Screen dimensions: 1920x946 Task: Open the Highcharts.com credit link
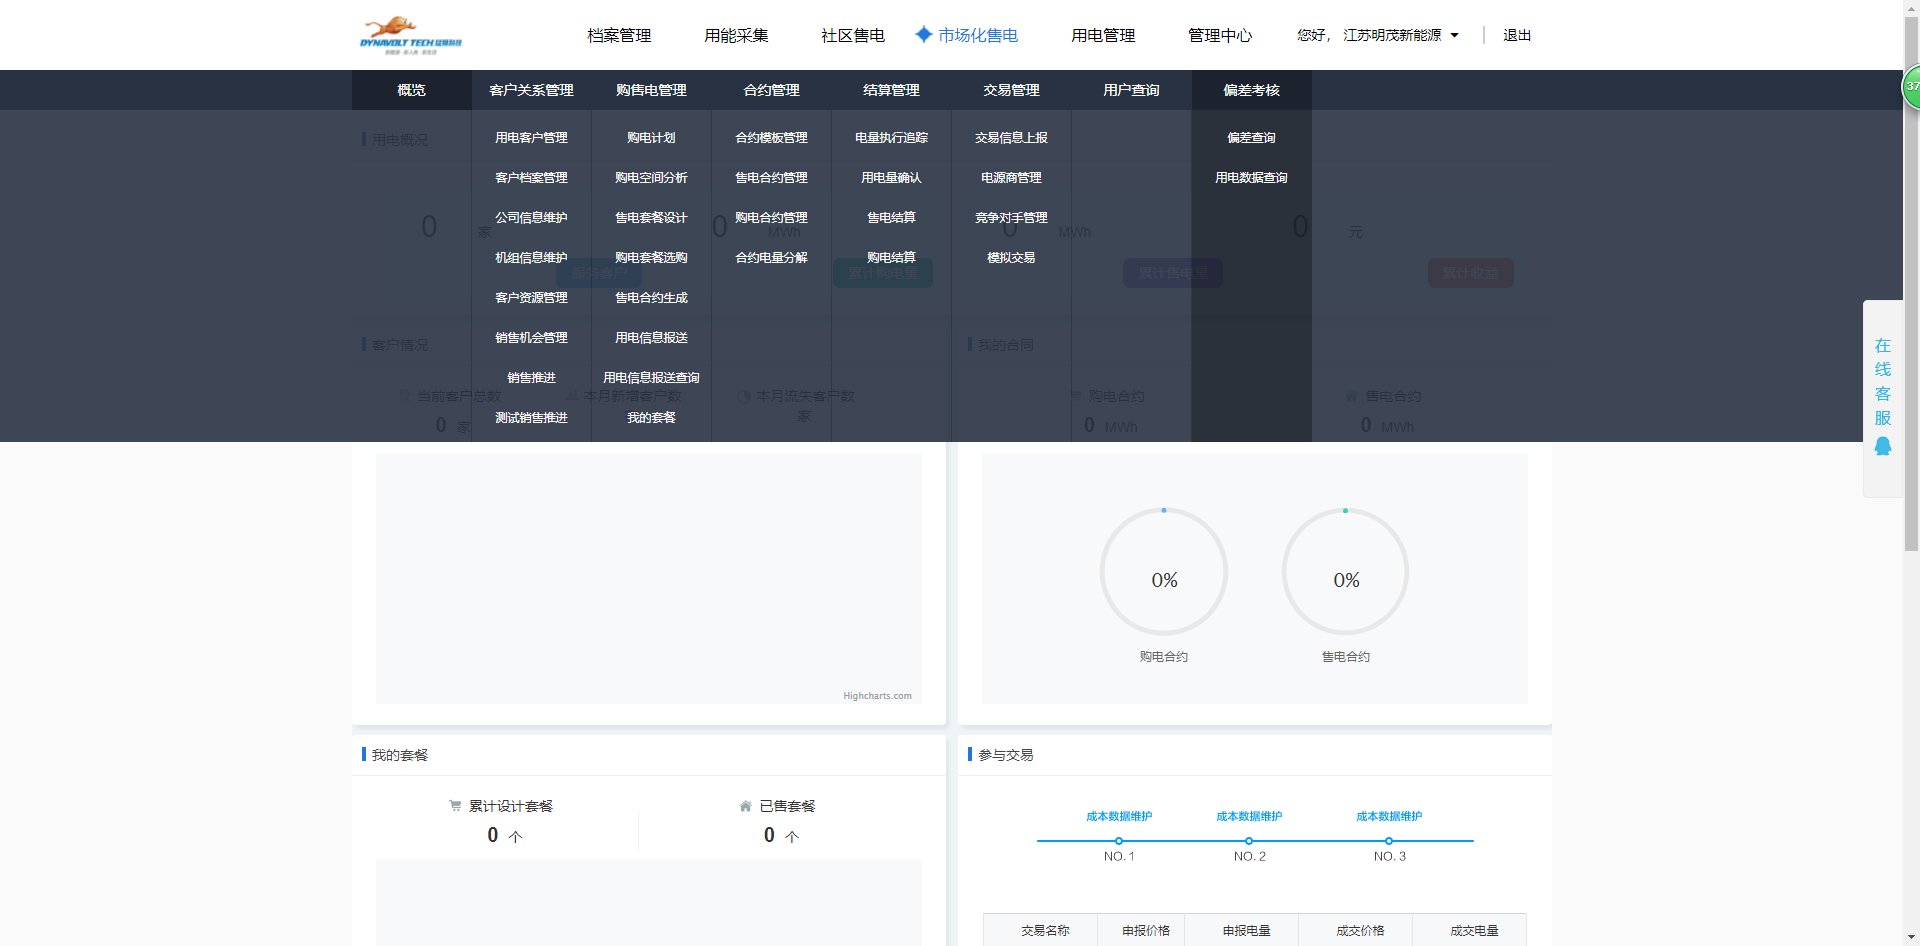(x=877, y=696)
